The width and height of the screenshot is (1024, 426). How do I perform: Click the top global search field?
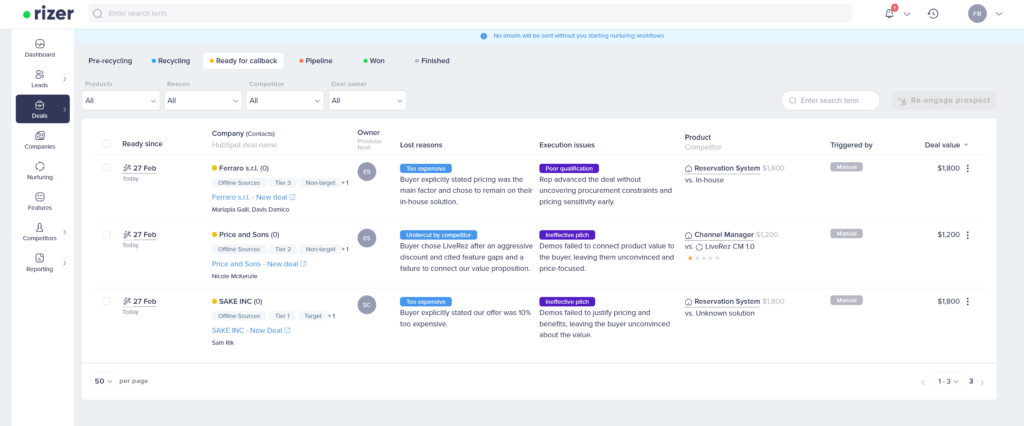click(x=470, y=13)
